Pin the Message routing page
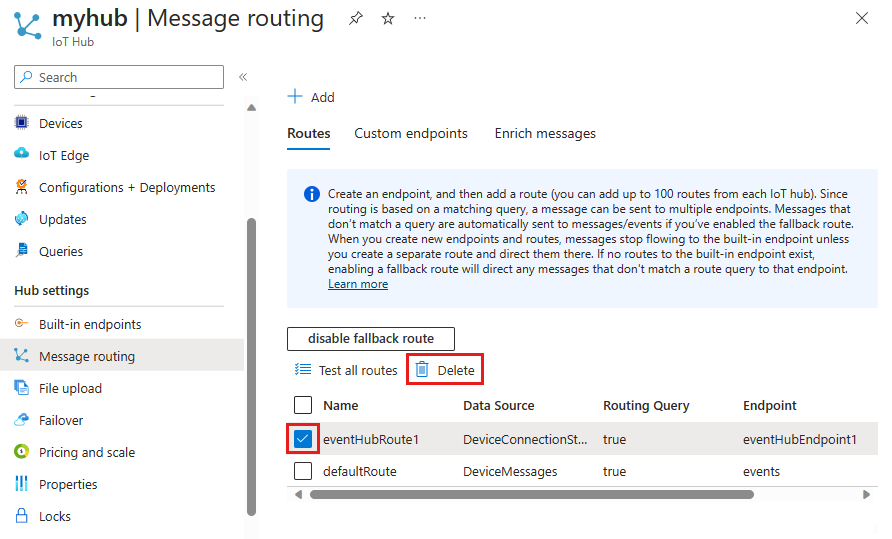892x539 pixels. coord(356,19)
